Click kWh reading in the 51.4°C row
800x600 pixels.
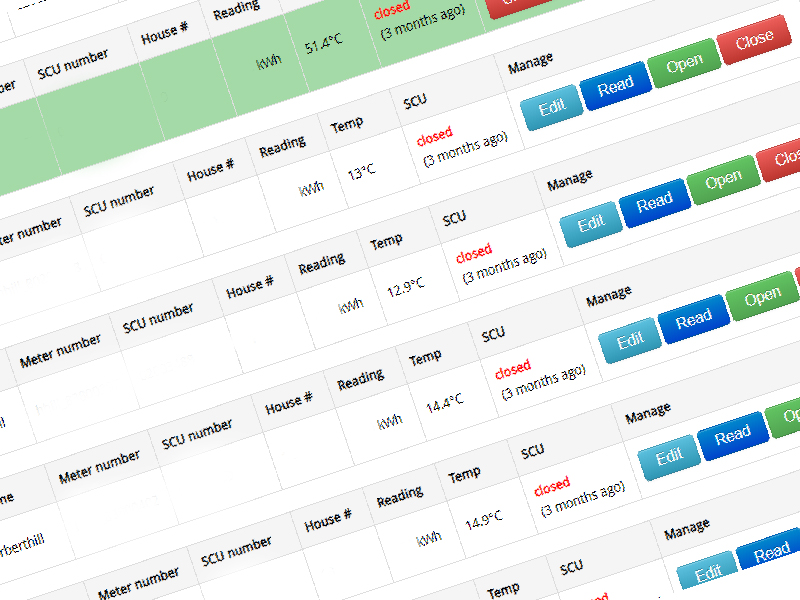tap(268, 62)
